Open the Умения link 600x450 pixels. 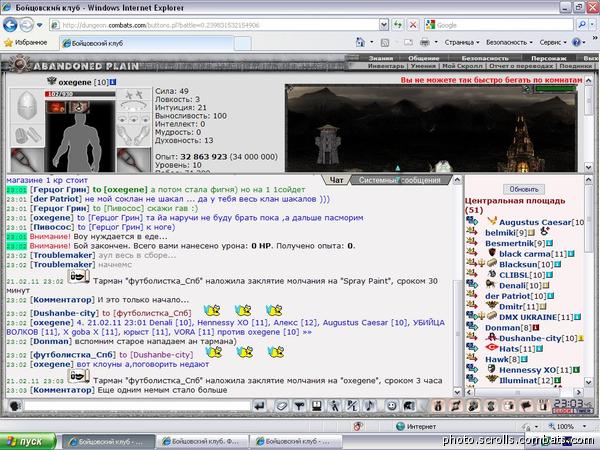coord(423,66)
